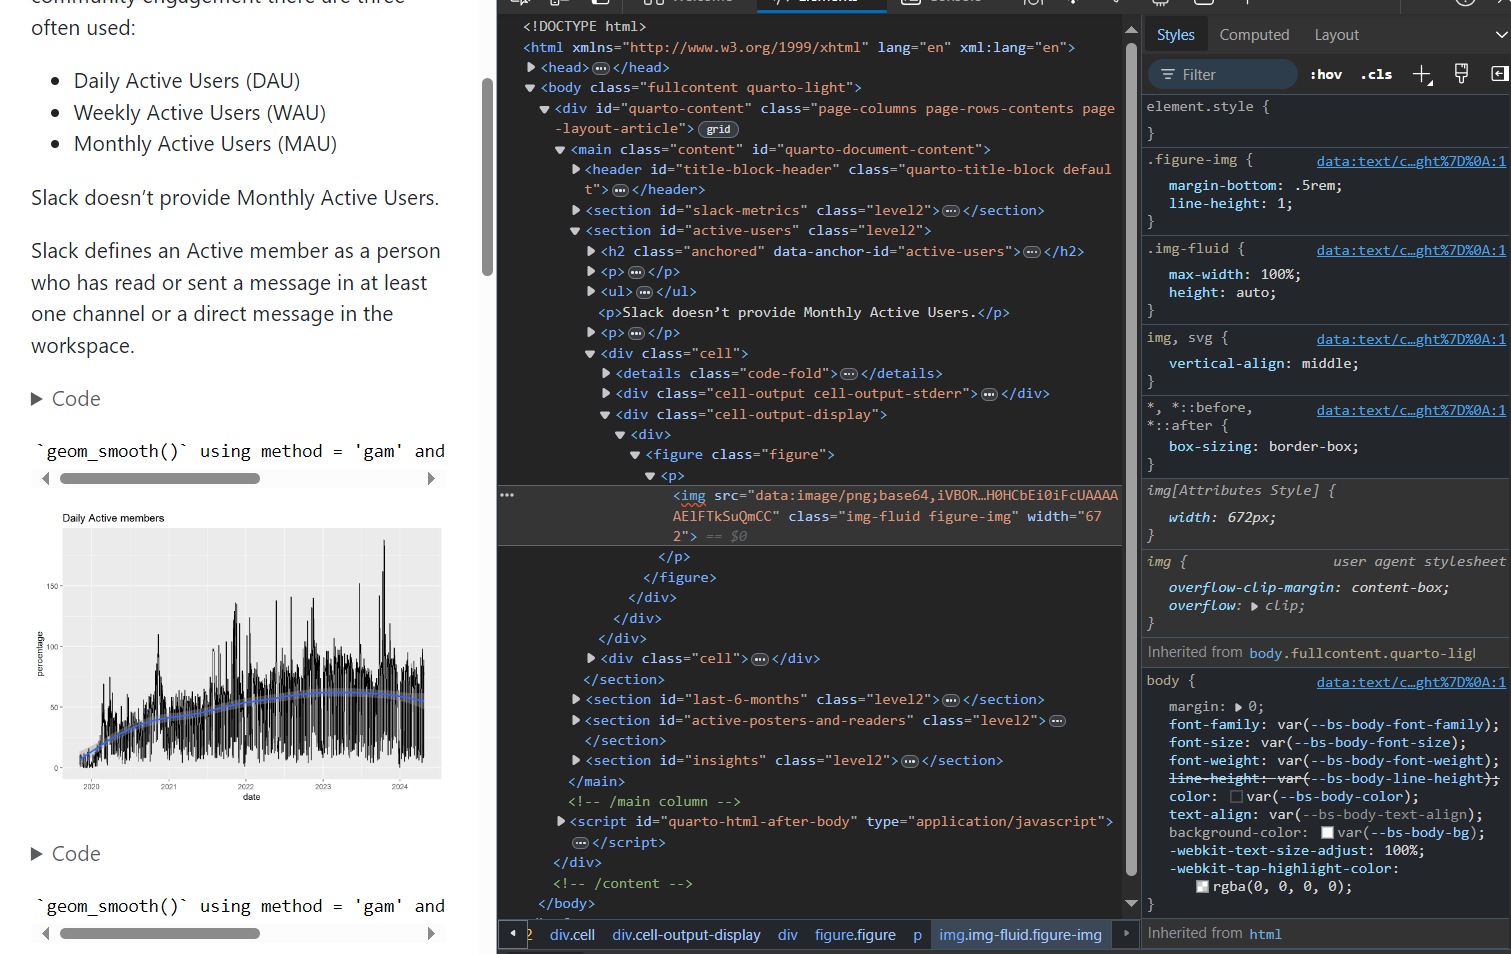Expand margin shorthand in body rule
This screenshot has width=1511, height=954.
(1239, 707)
